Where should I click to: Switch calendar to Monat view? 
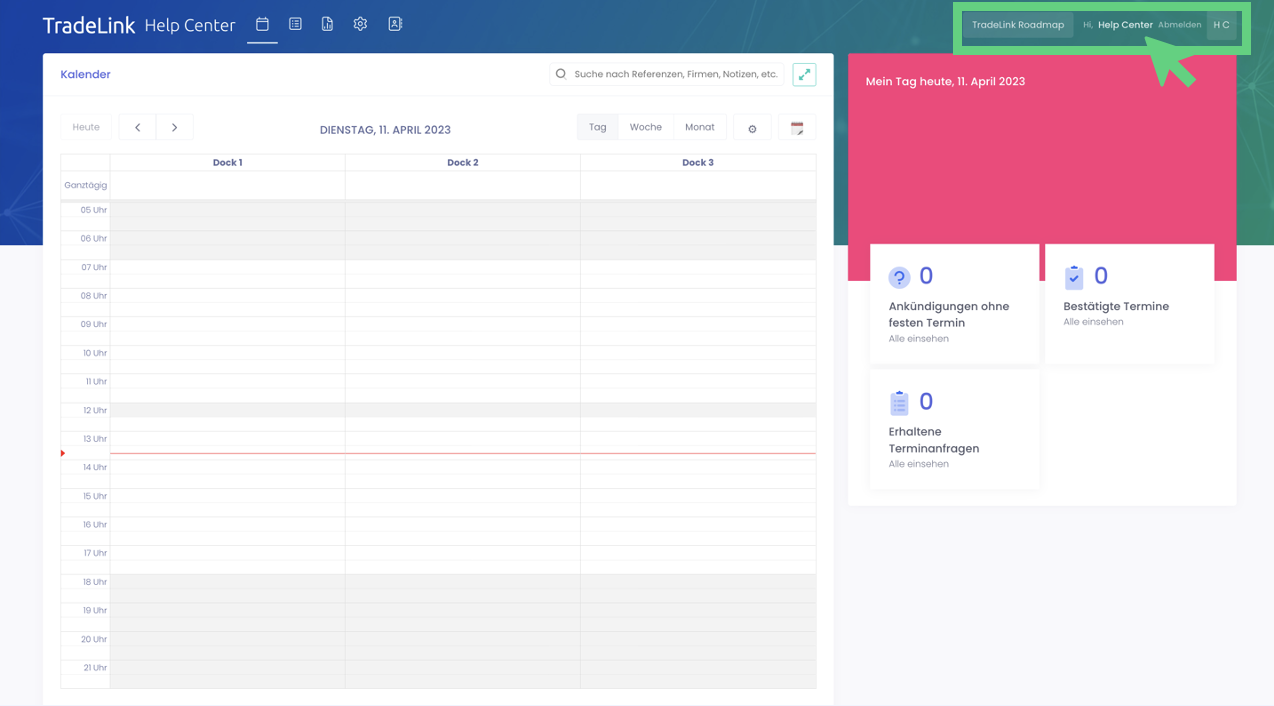tap(699, 127)
